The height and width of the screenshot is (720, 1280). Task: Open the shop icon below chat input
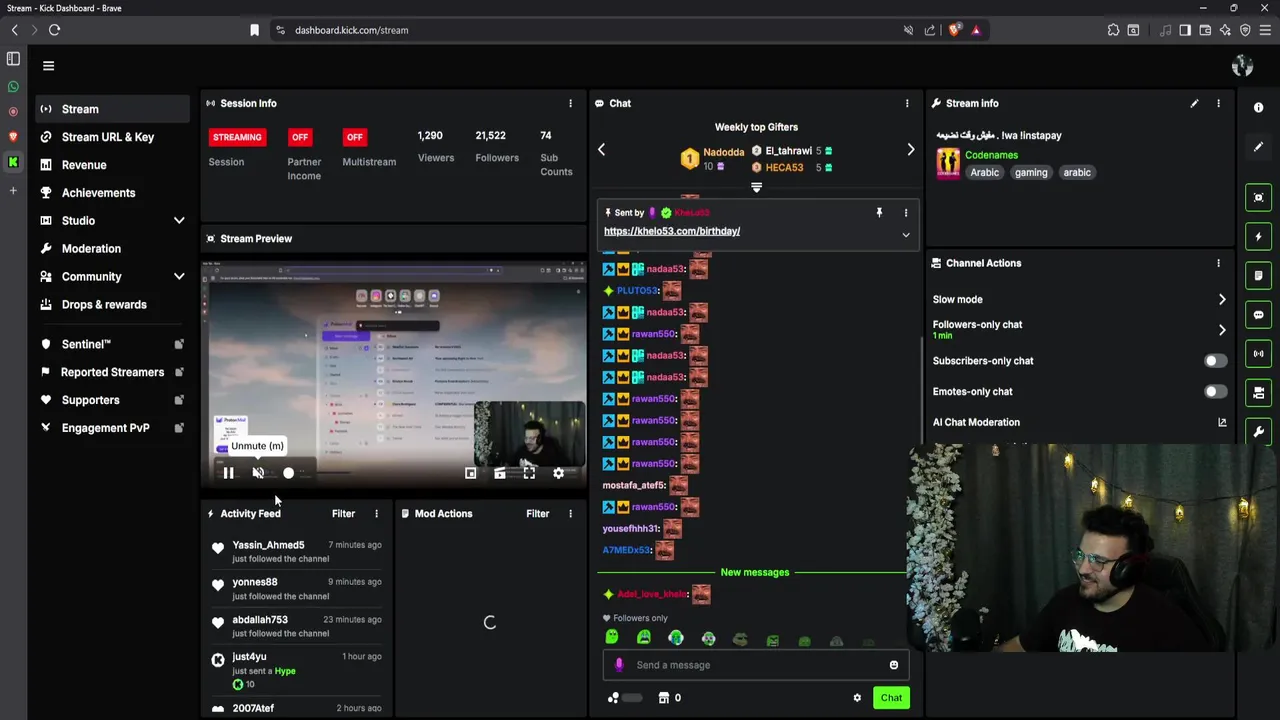(663, 698)
